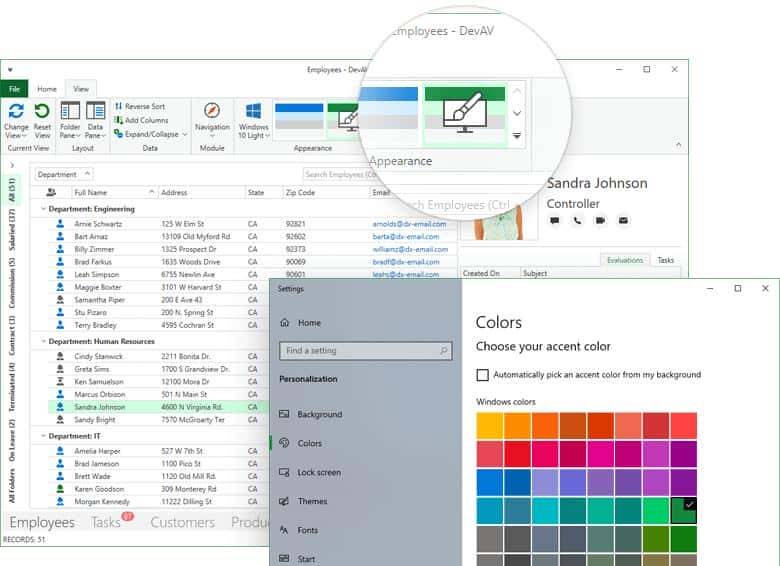The image size is (780, 566).
Task: Expand the appearance gallery dropdown in magnifier
Action: tap(517, 135)
